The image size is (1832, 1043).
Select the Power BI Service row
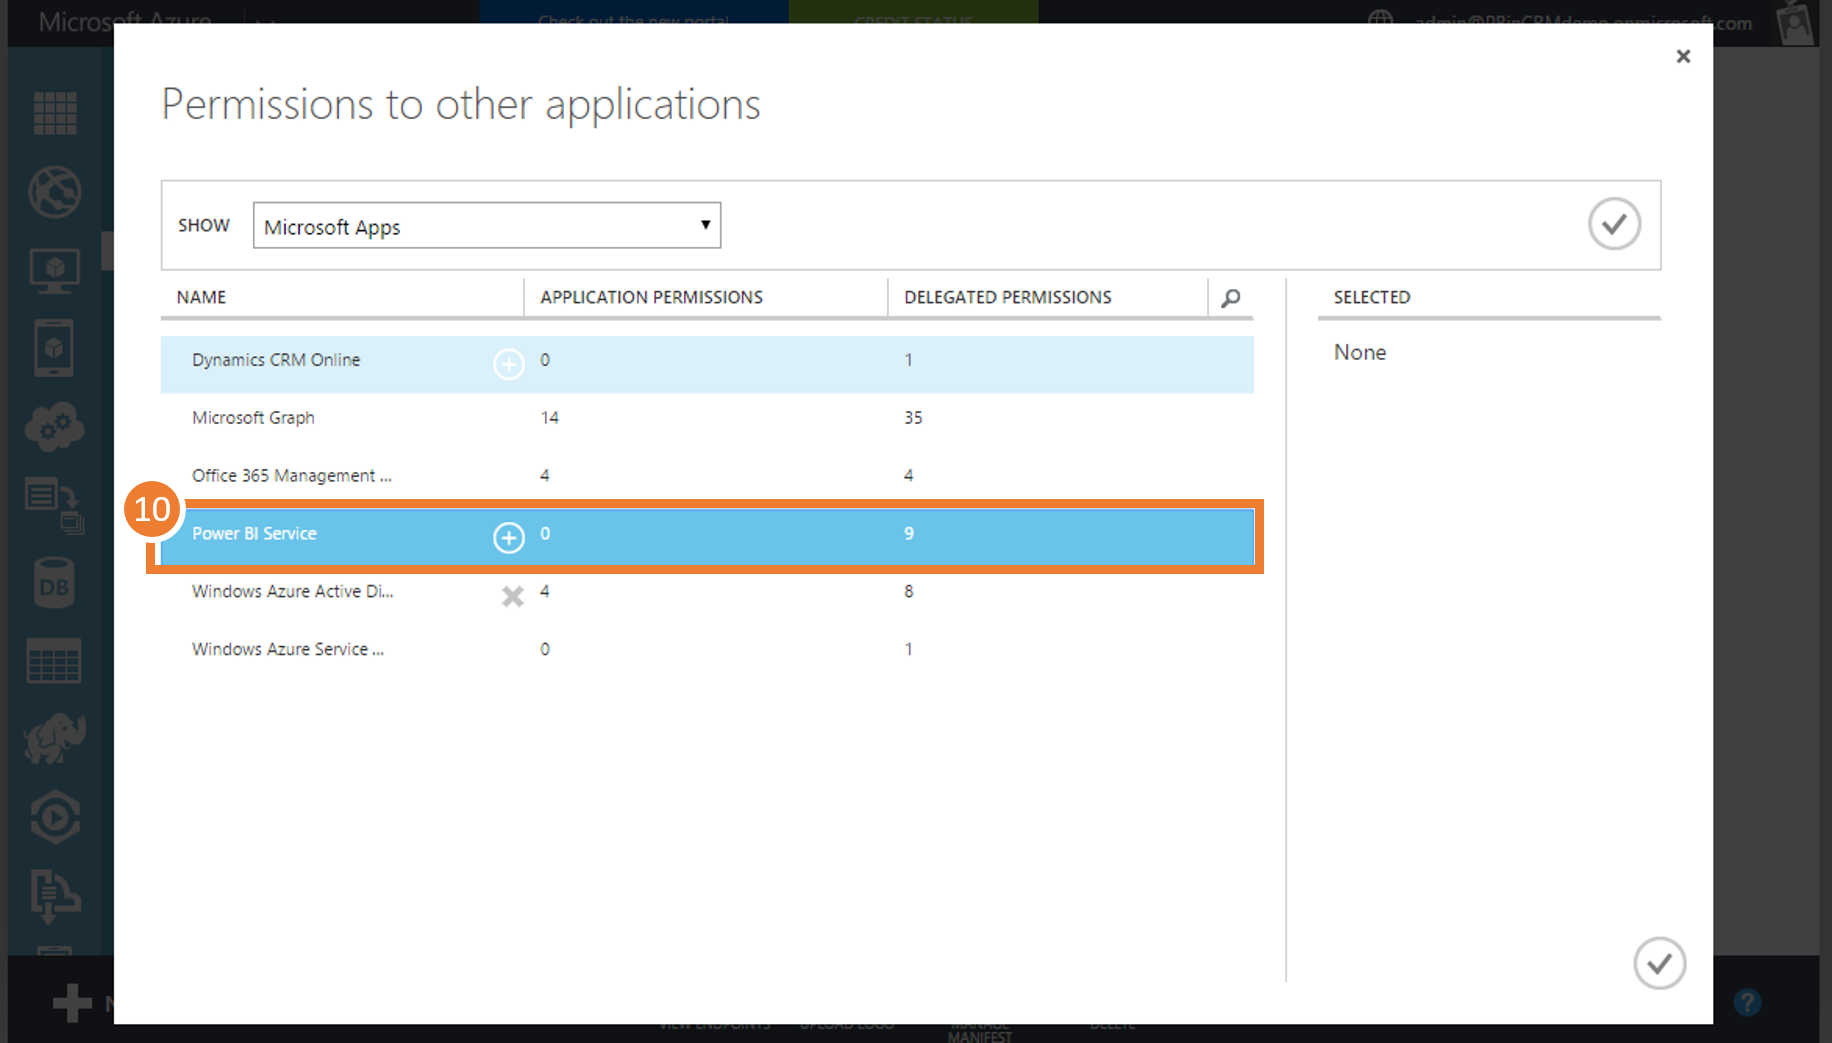pos(707,537)
